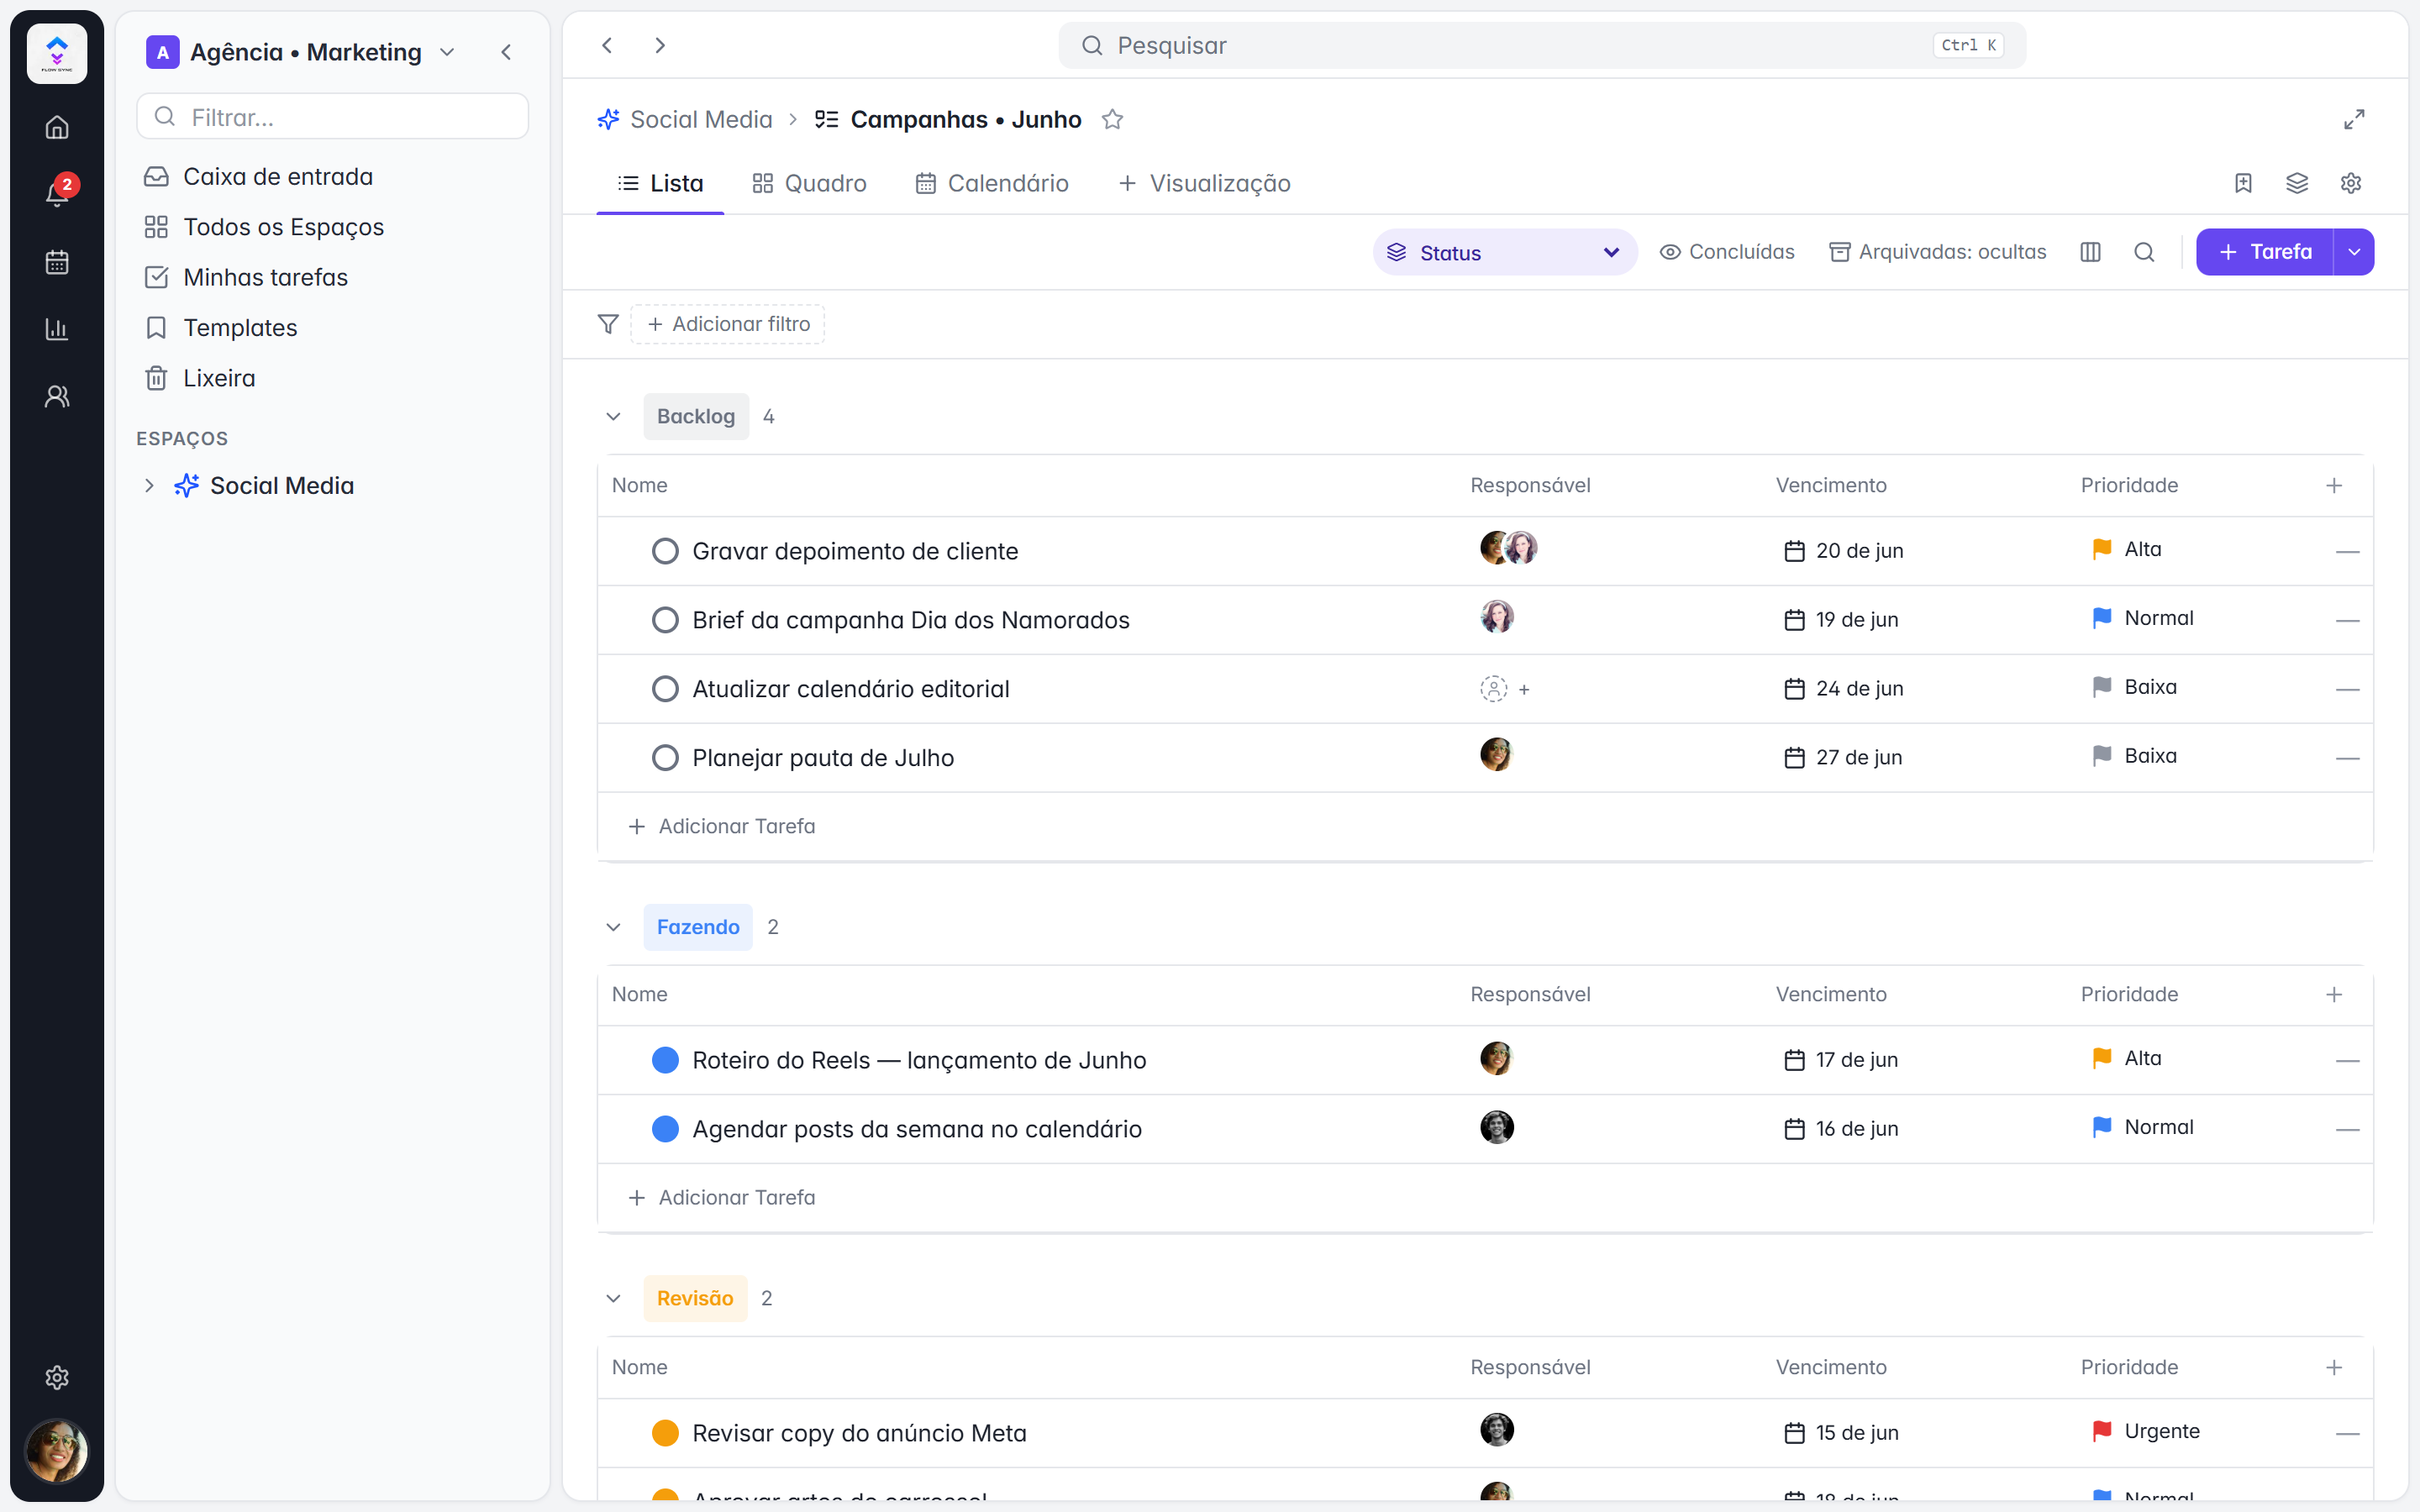This screenshot has height=1512, width=2420.
Task: Toggle status circle for Atualizar calendário editorial
Action: (x=665, y=689)
